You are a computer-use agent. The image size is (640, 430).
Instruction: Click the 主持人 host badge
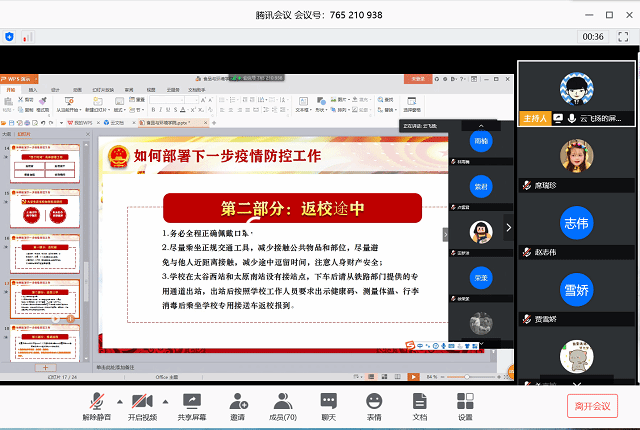tap(535, 118)
